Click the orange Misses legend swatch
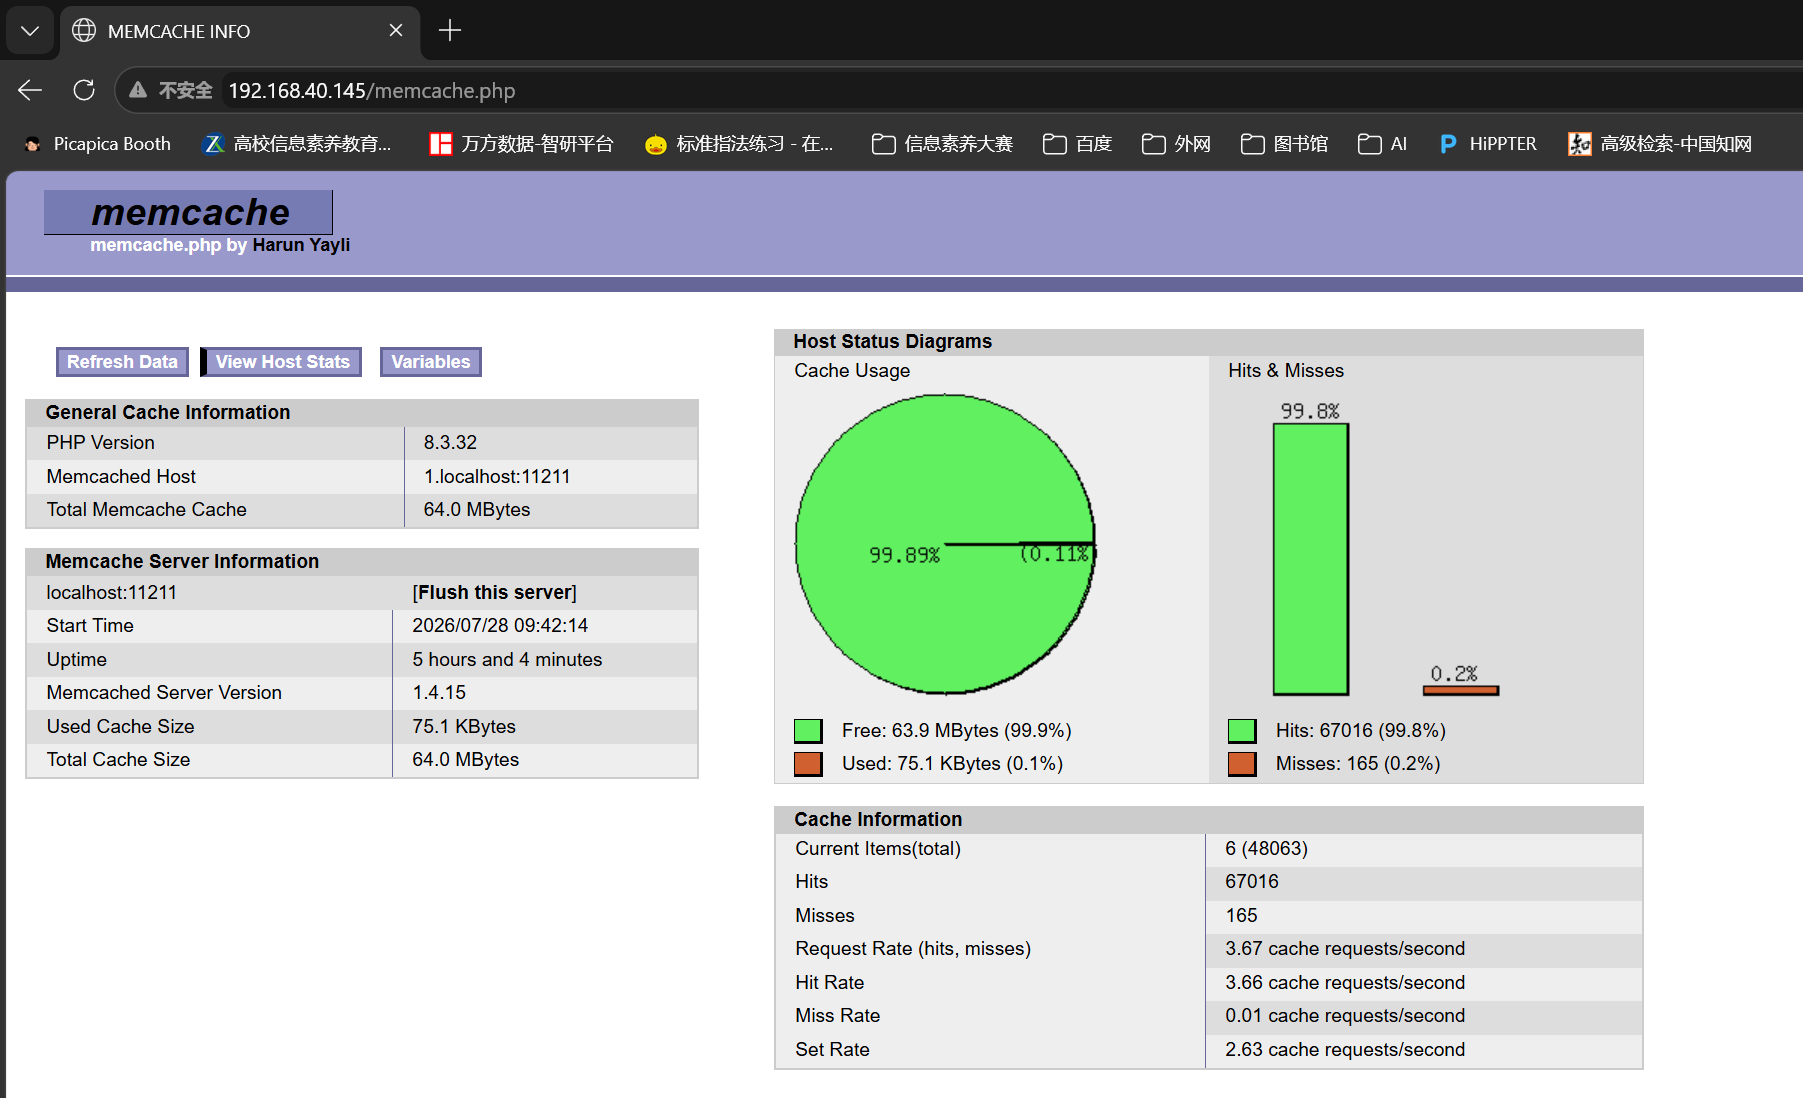This screenshot has width=1803, height=1098. [1242, 764]
